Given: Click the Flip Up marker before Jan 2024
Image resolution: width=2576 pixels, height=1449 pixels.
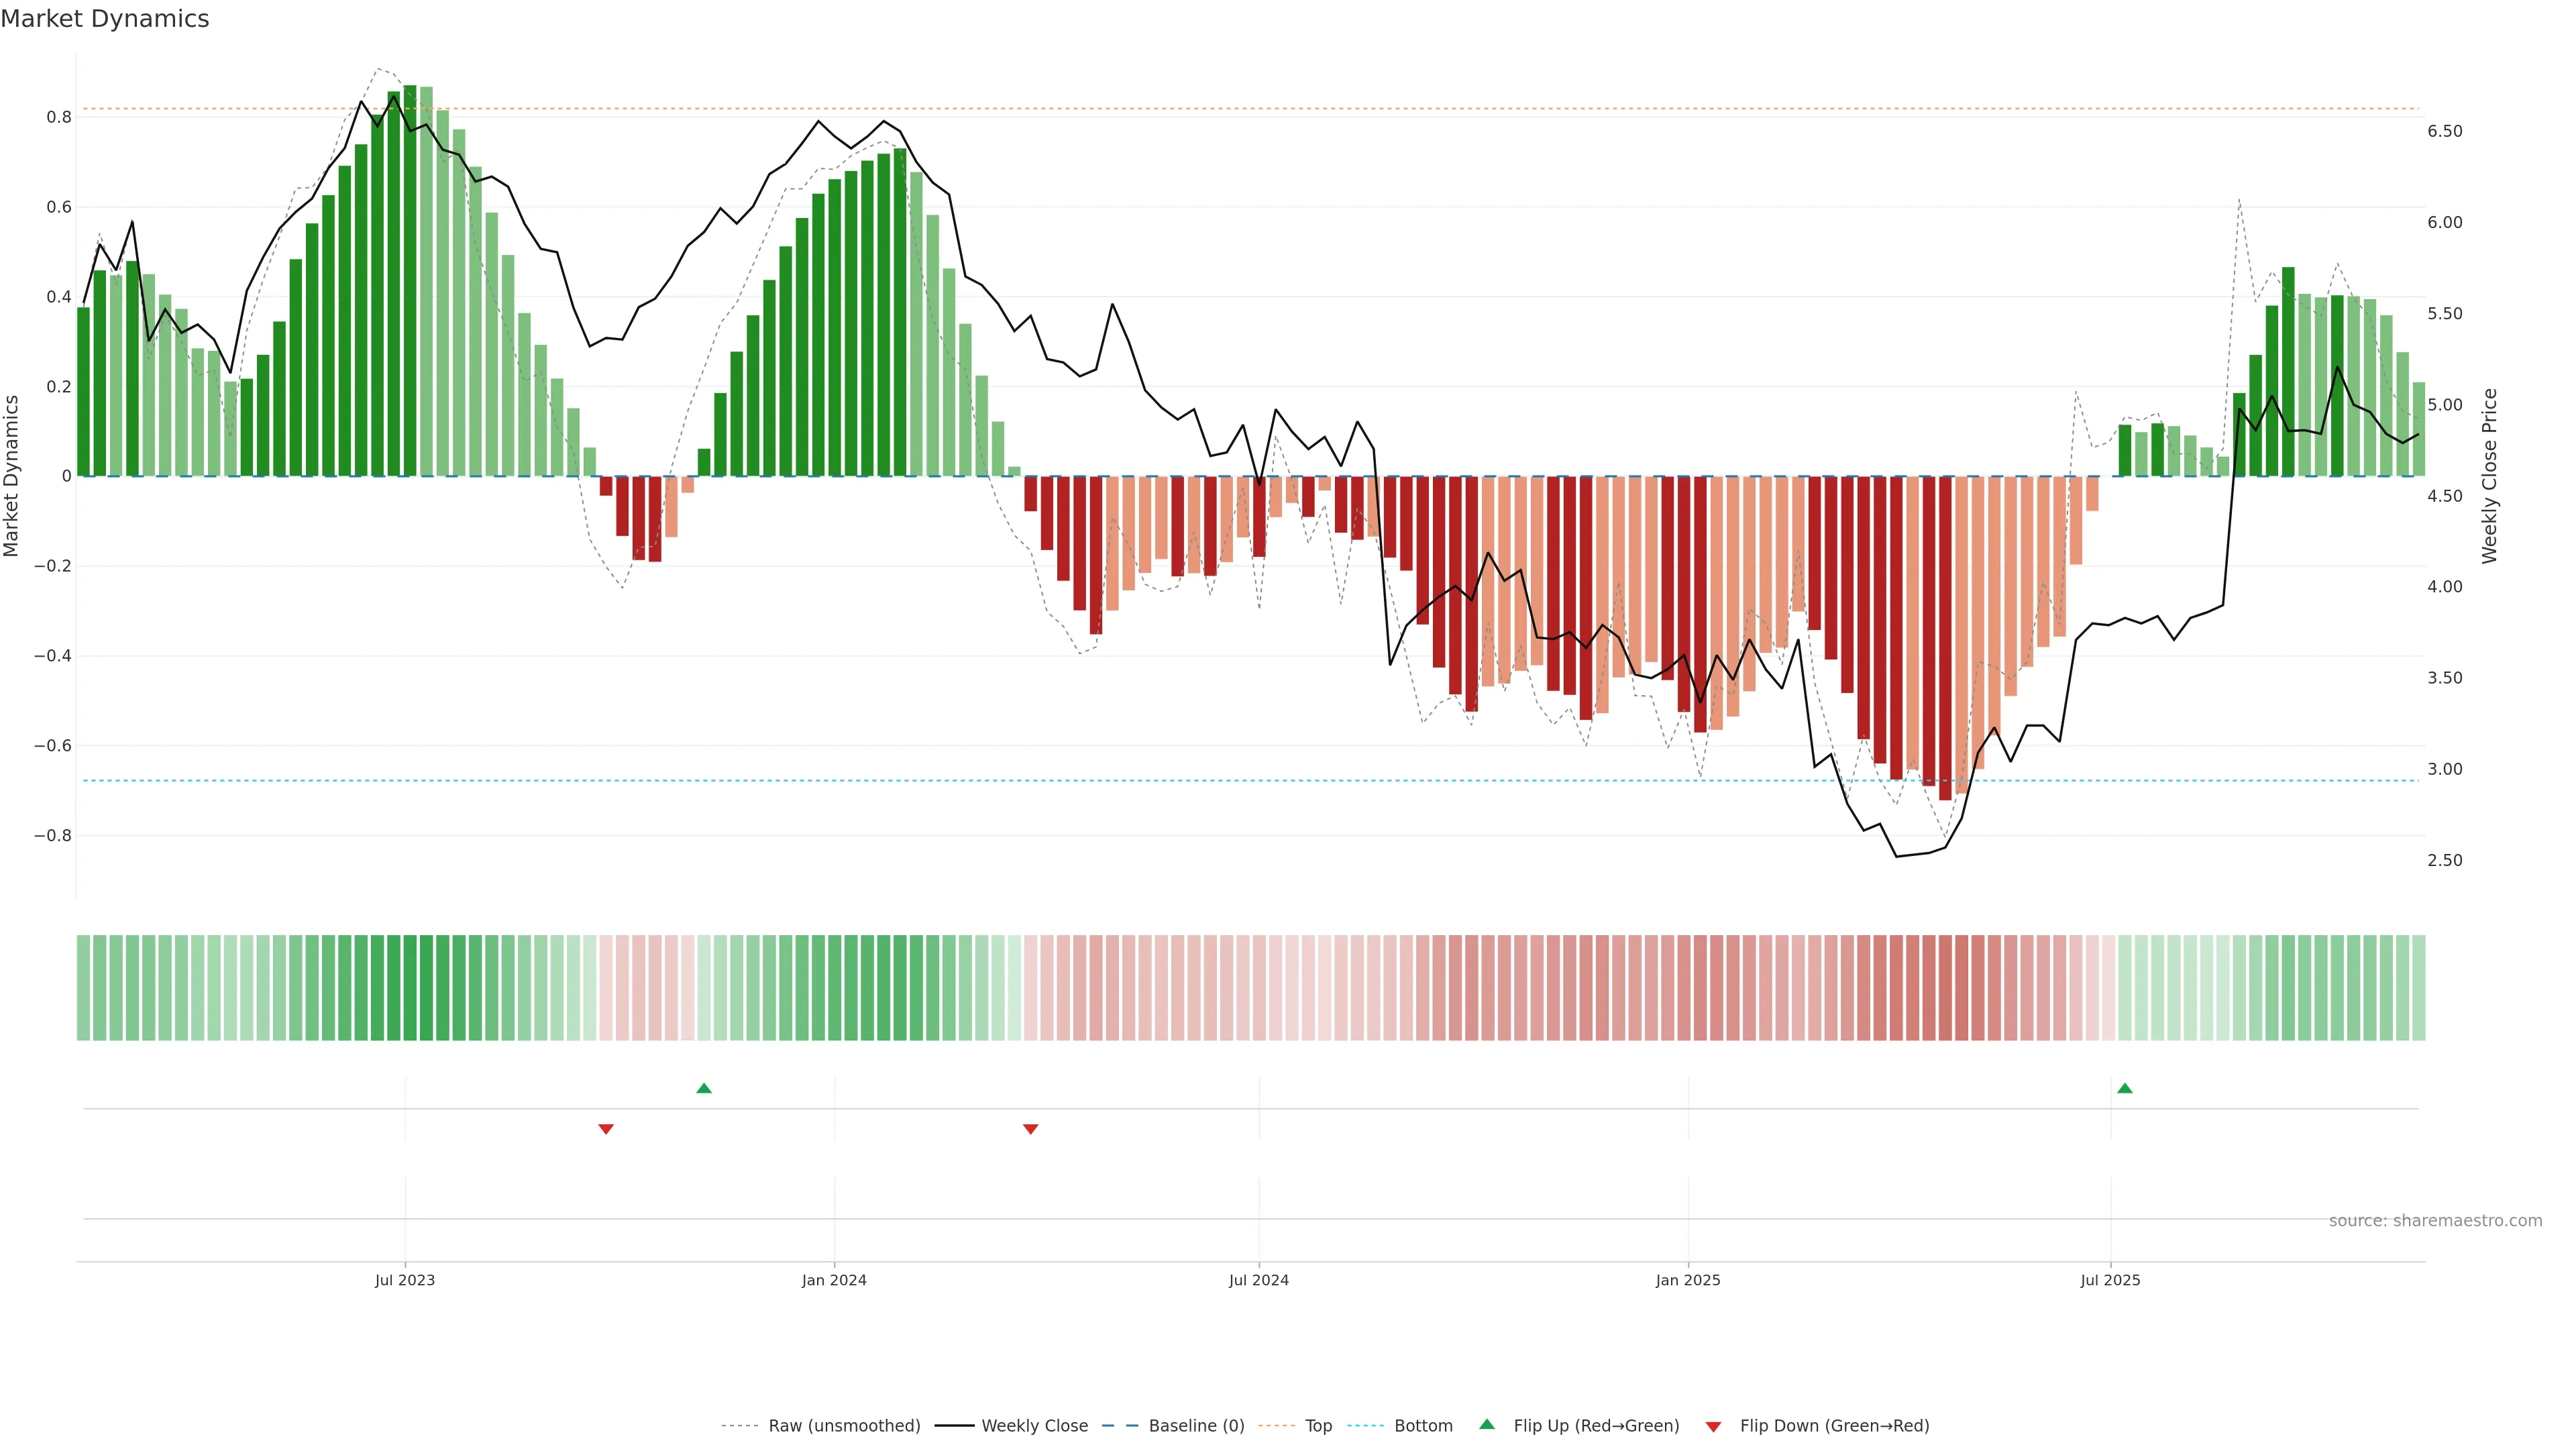Looking at the screenshot, I should click(703, 1088).
